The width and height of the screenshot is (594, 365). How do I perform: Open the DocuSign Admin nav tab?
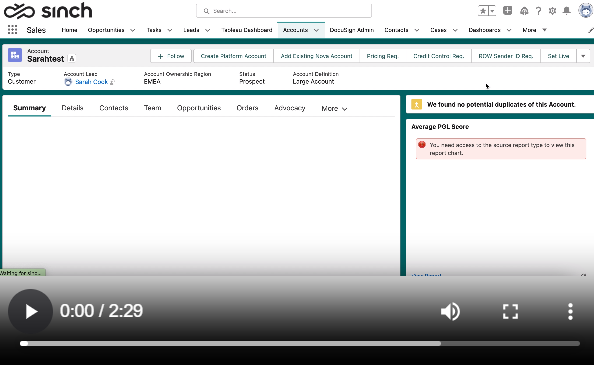352,30
